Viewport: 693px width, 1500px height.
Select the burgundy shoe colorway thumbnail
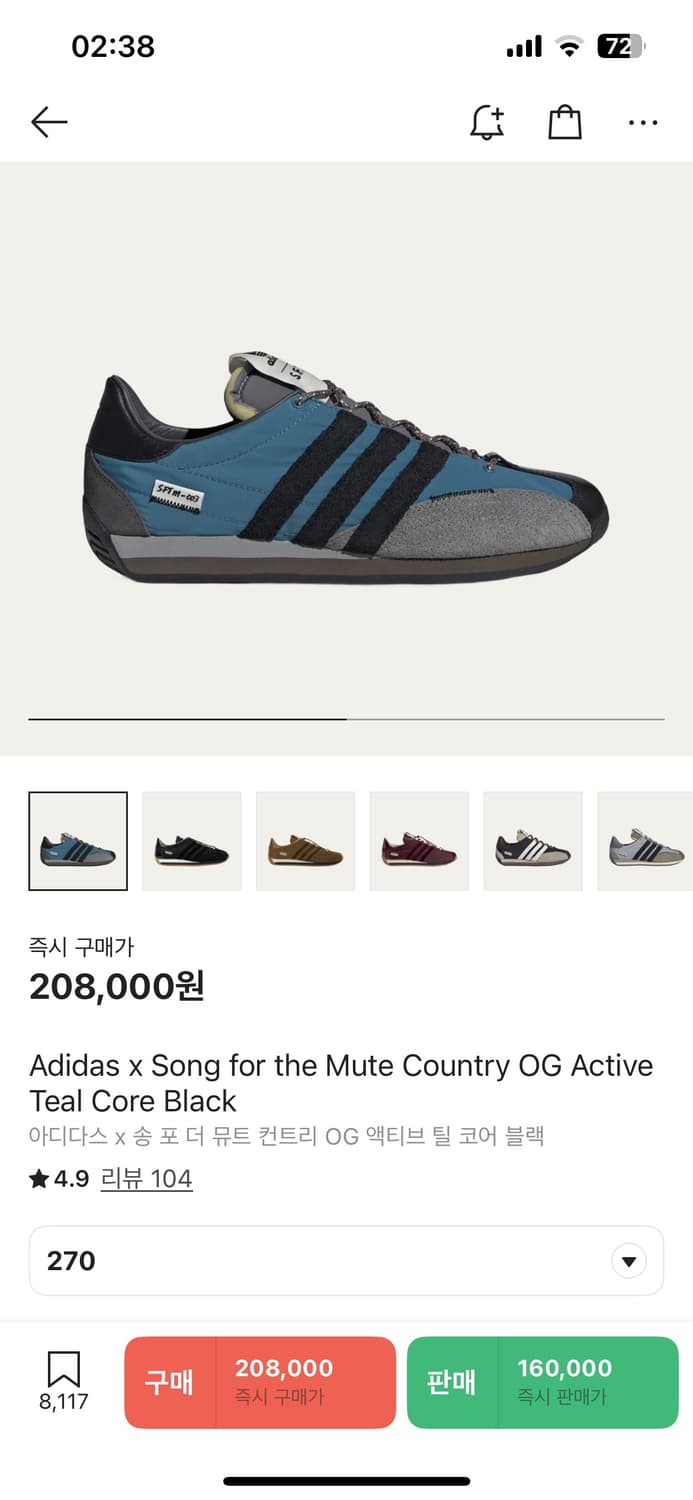pos(419,841)
